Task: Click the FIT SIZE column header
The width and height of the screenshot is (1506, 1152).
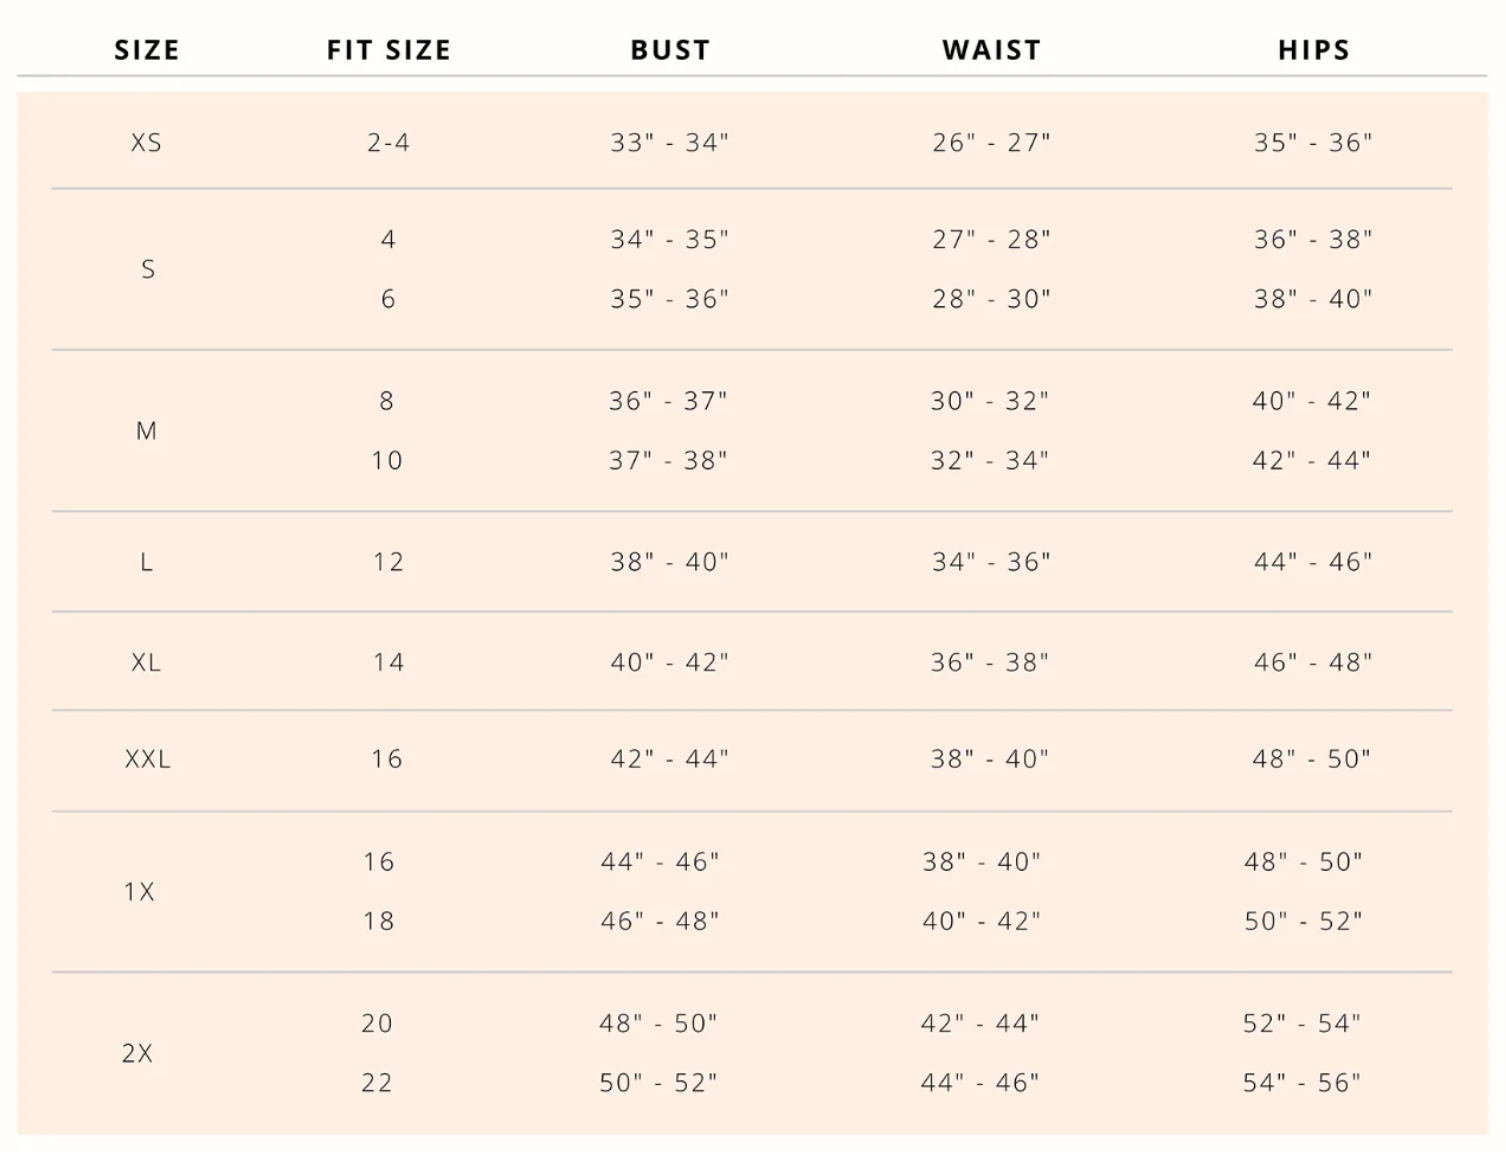Action: [x=389, y=50]
